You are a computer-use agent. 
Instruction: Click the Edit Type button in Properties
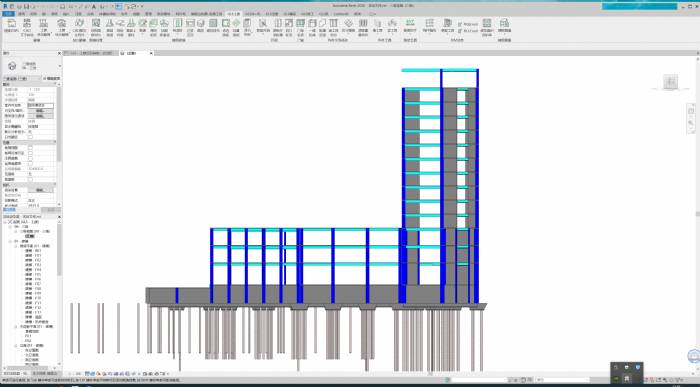click(x=51, y=79)
